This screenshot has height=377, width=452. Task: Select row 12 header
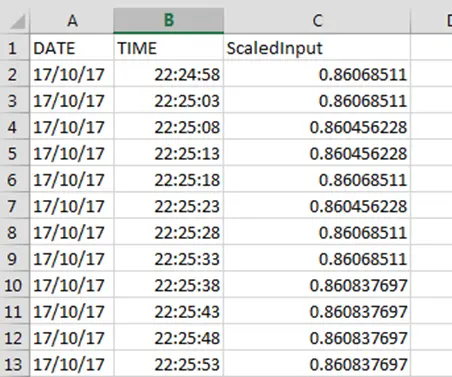[x=14, y=338]
